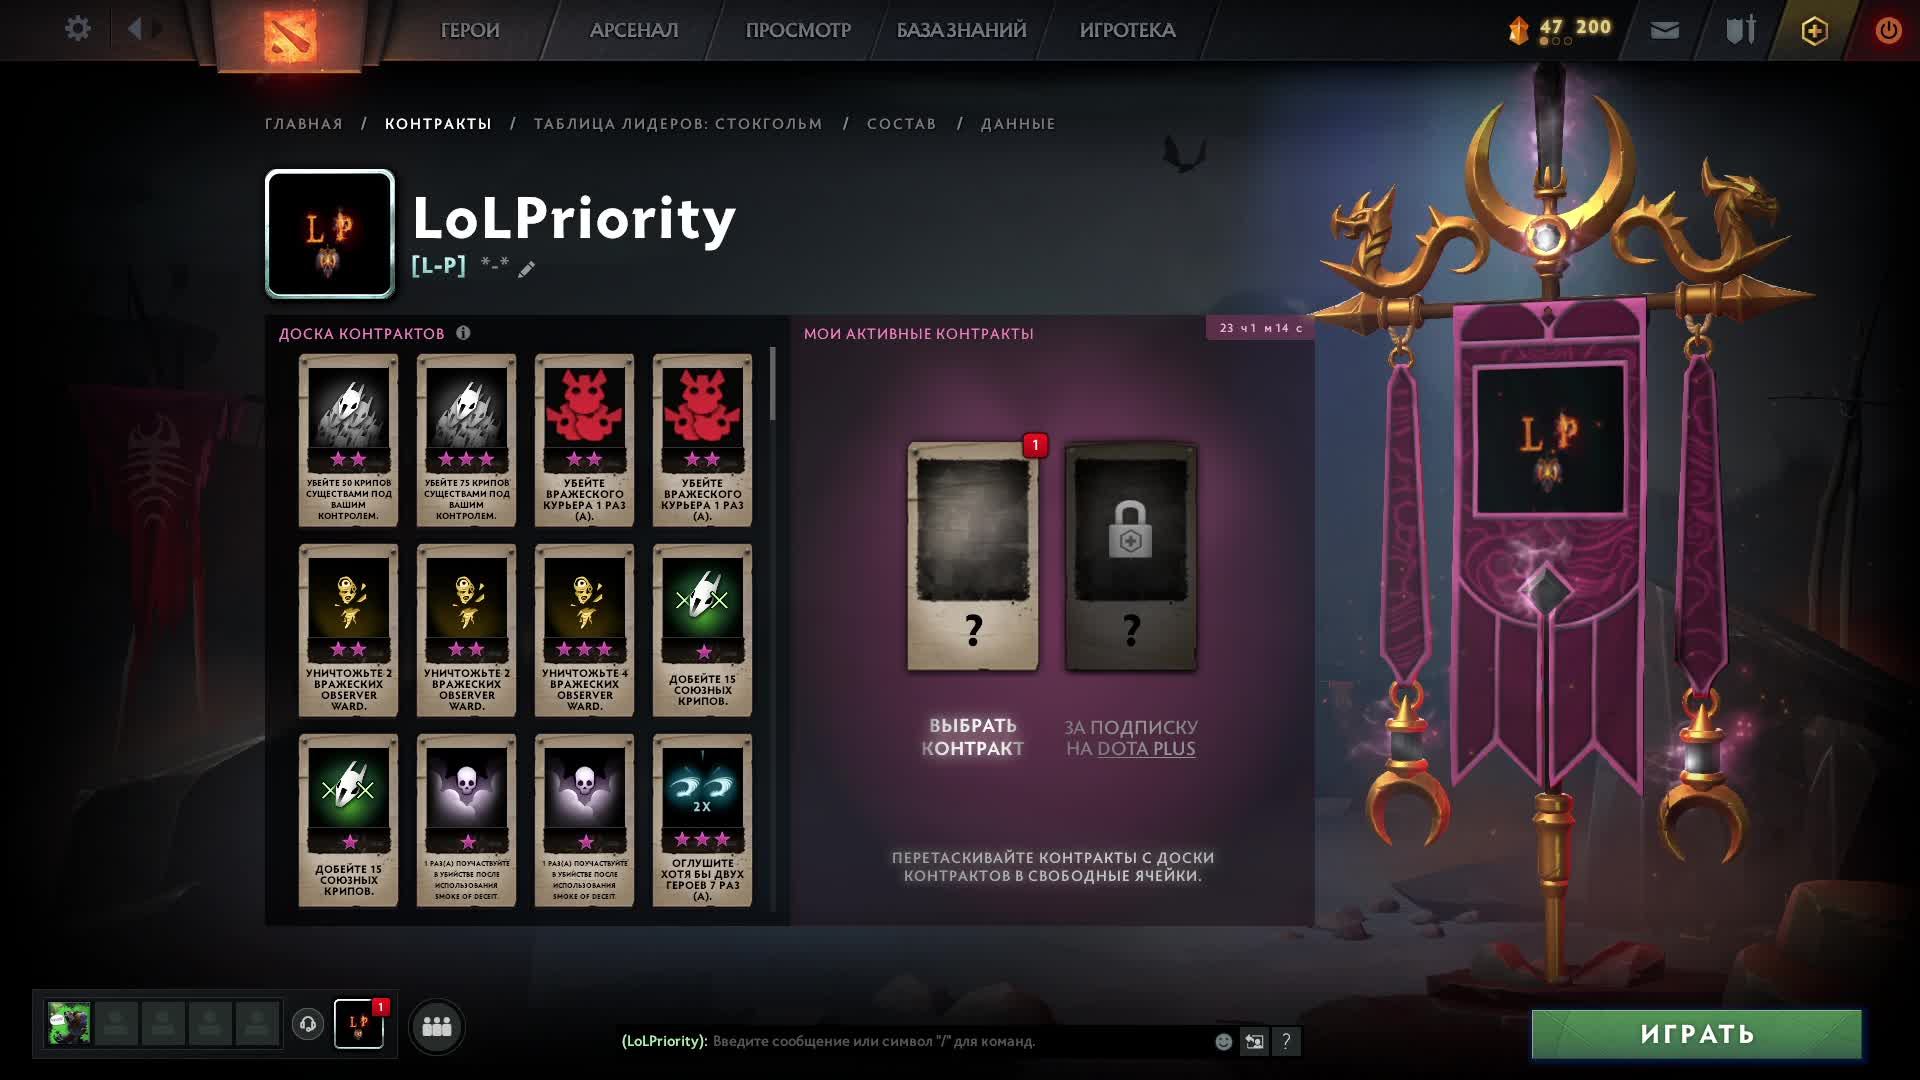Open the ГЕРОИ top menu
This screenshot has height=1080, width=1920.
pos(470,30)
